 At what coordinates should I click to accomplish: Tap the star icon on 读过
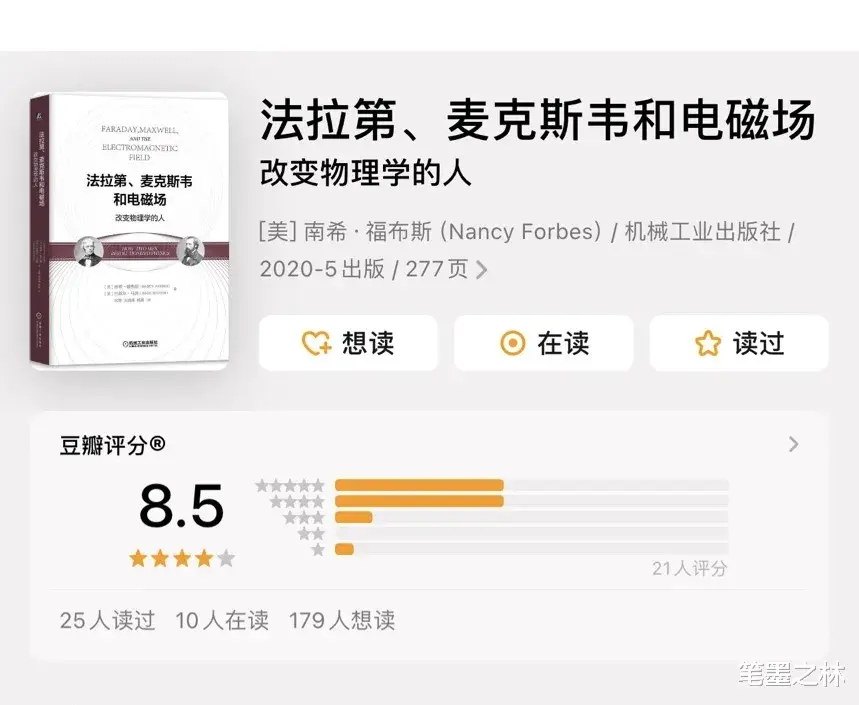[708, 343]
